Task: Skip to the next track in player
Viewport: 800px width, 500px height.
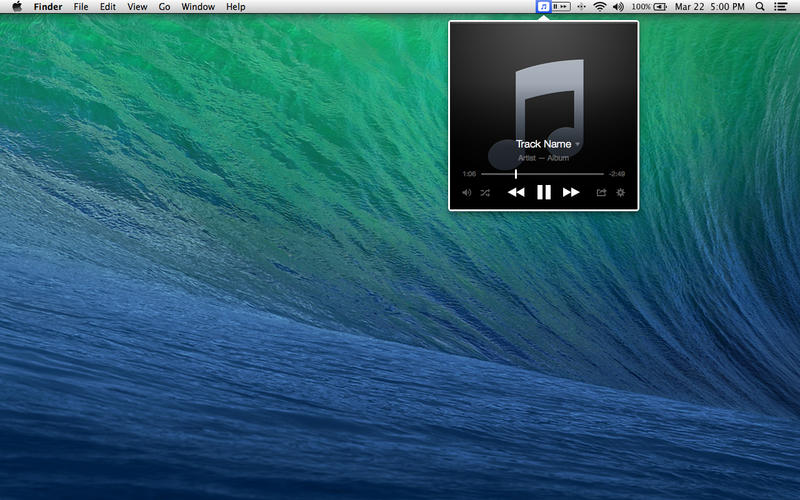Action: click(x=571, y=192)
